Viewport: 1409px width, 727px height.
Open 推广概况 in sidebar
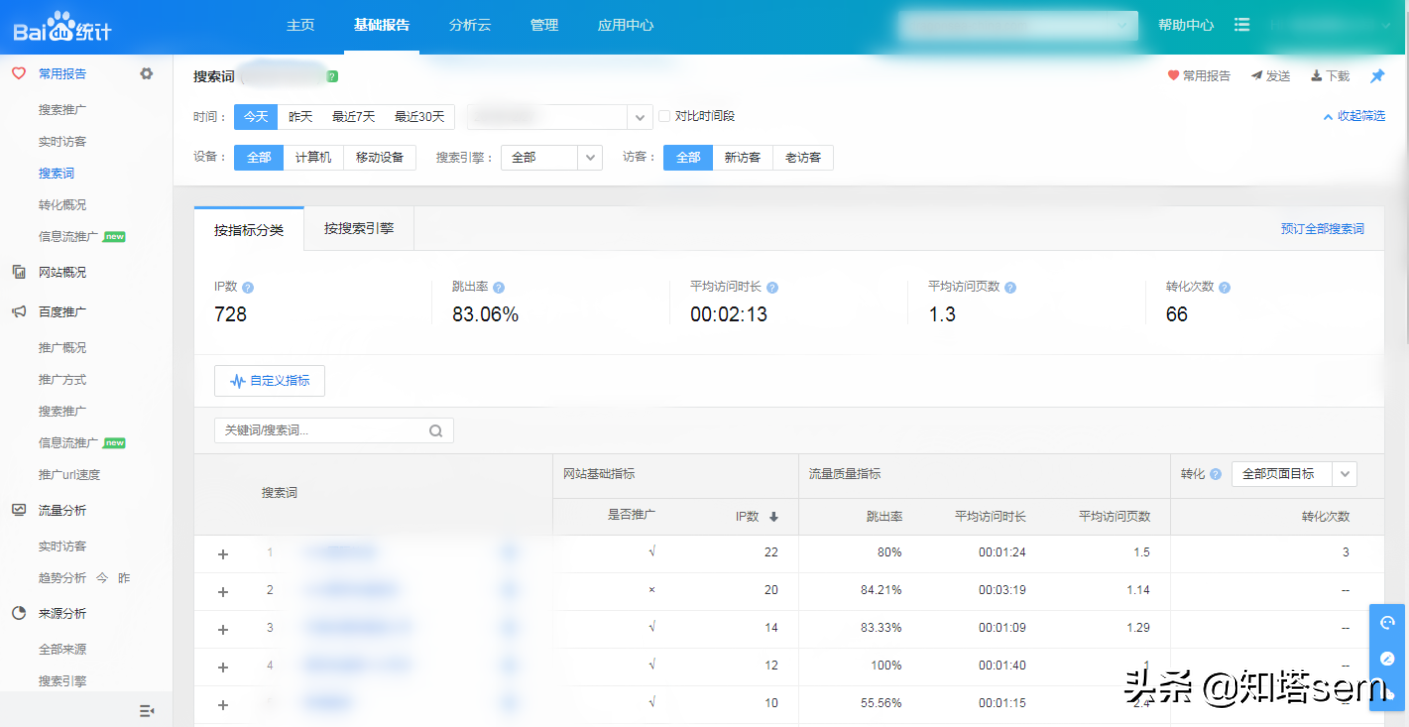click(x=62, y=348)
